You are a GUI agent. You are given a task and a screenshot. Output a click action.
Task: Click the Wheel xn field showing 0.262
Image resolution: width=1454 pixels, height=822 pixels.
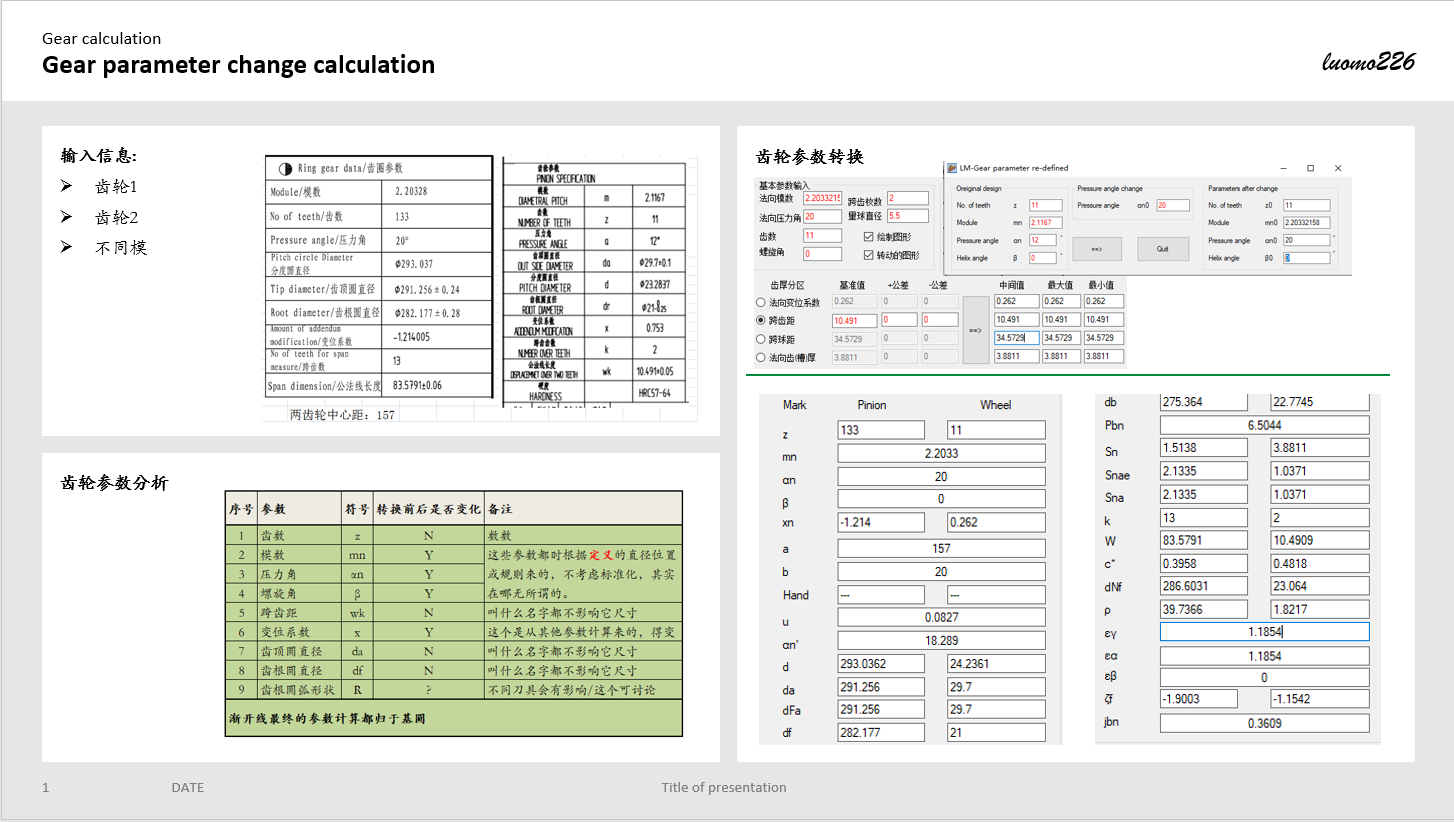(x=996, y=522)
